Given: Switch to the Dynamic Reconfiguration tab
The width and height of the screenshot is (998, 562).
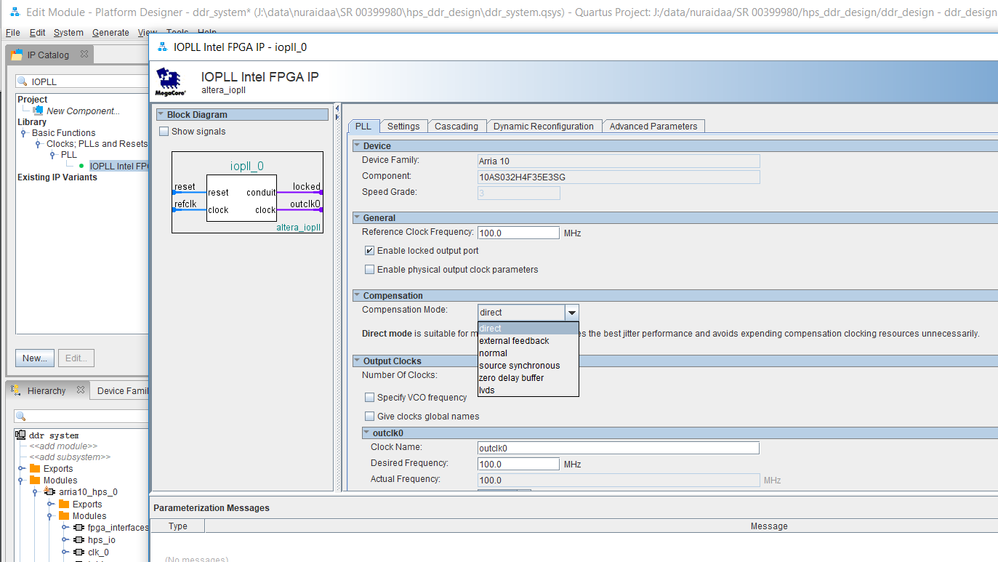Looking at the screenshot, I should tap(543, 126).
